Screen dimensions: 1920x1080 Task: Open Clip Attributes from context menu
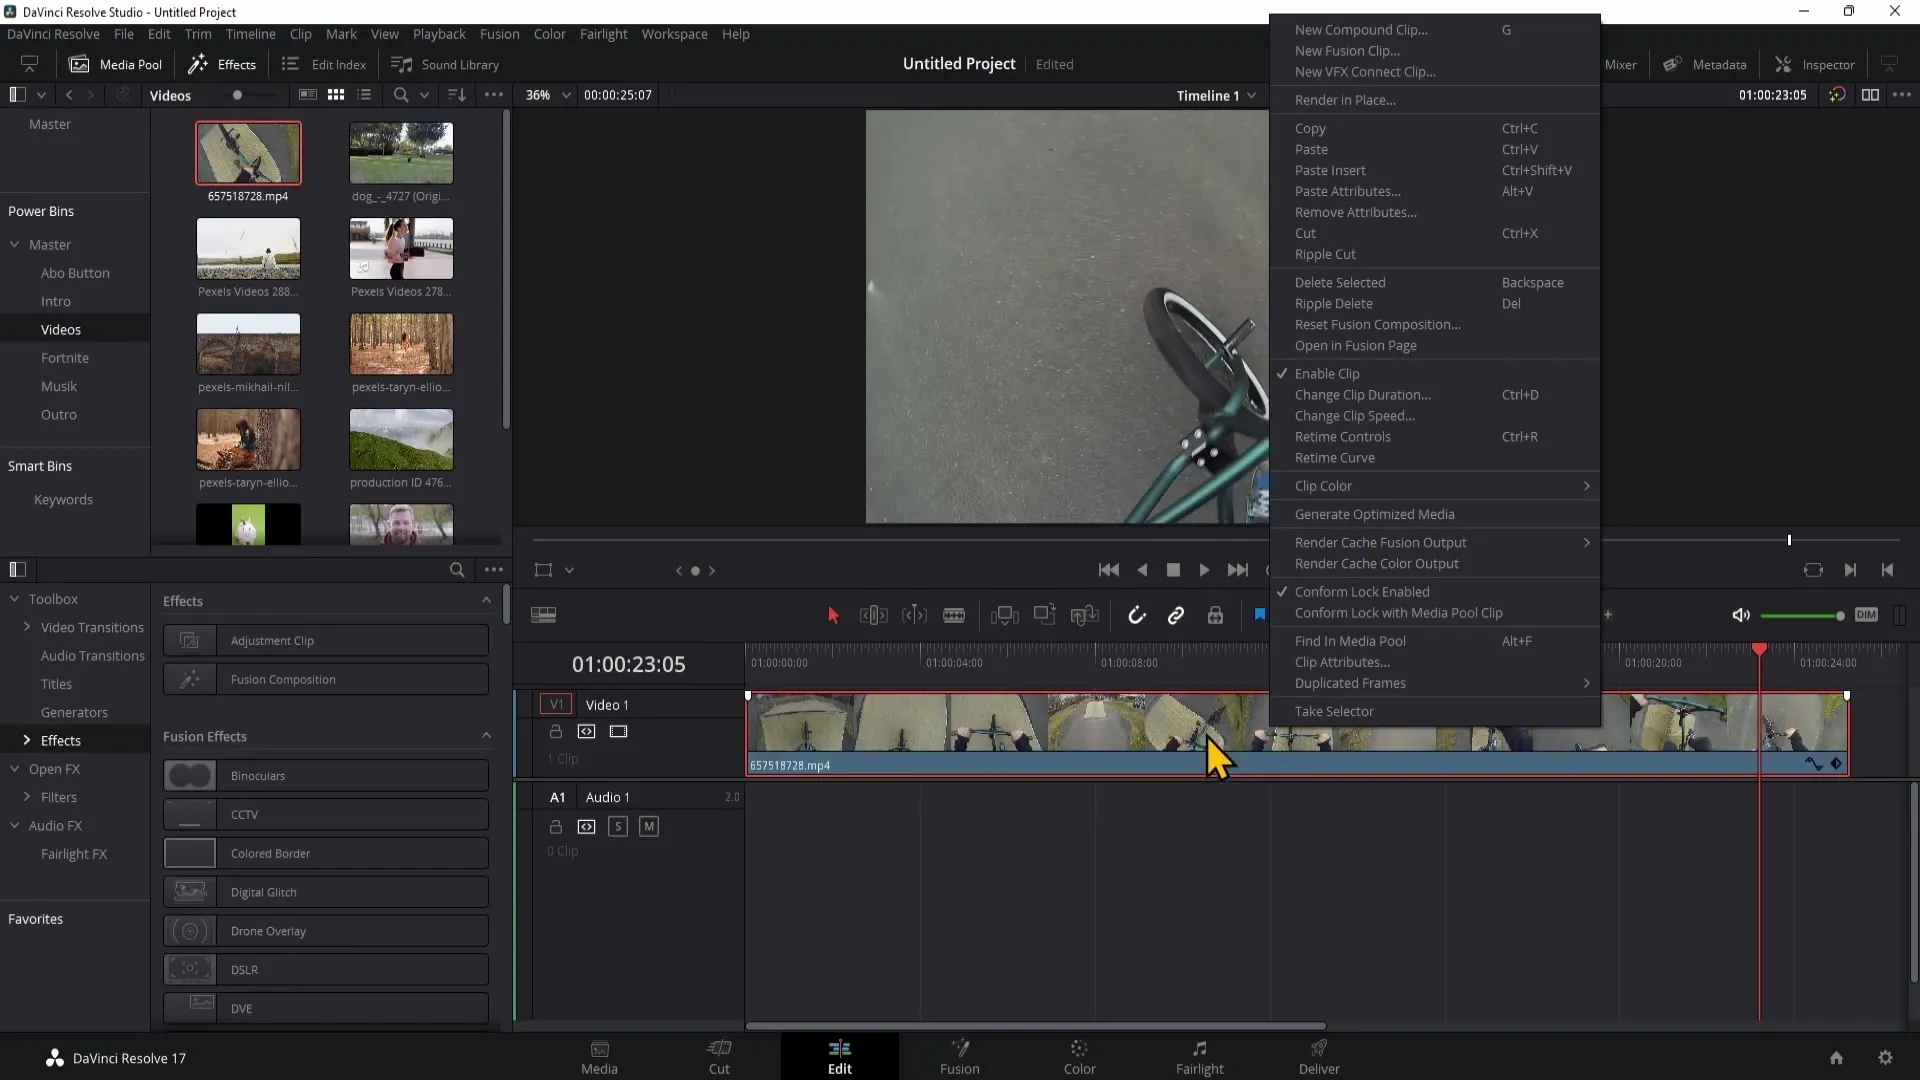coord(1340,662)
